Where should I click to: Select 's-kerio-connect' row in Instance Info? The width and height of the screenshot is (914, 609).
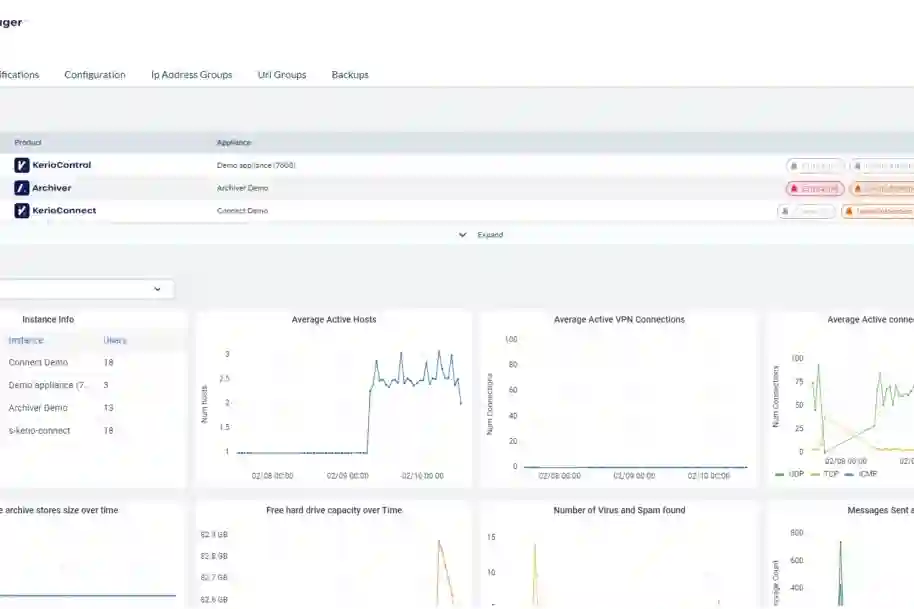tap(92, 431)
